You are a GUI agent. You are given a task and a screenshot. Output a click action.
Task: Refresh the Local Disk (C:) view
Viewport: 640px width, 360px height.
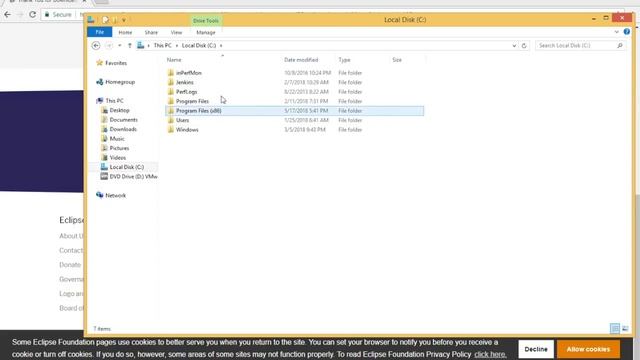(524, 46)
